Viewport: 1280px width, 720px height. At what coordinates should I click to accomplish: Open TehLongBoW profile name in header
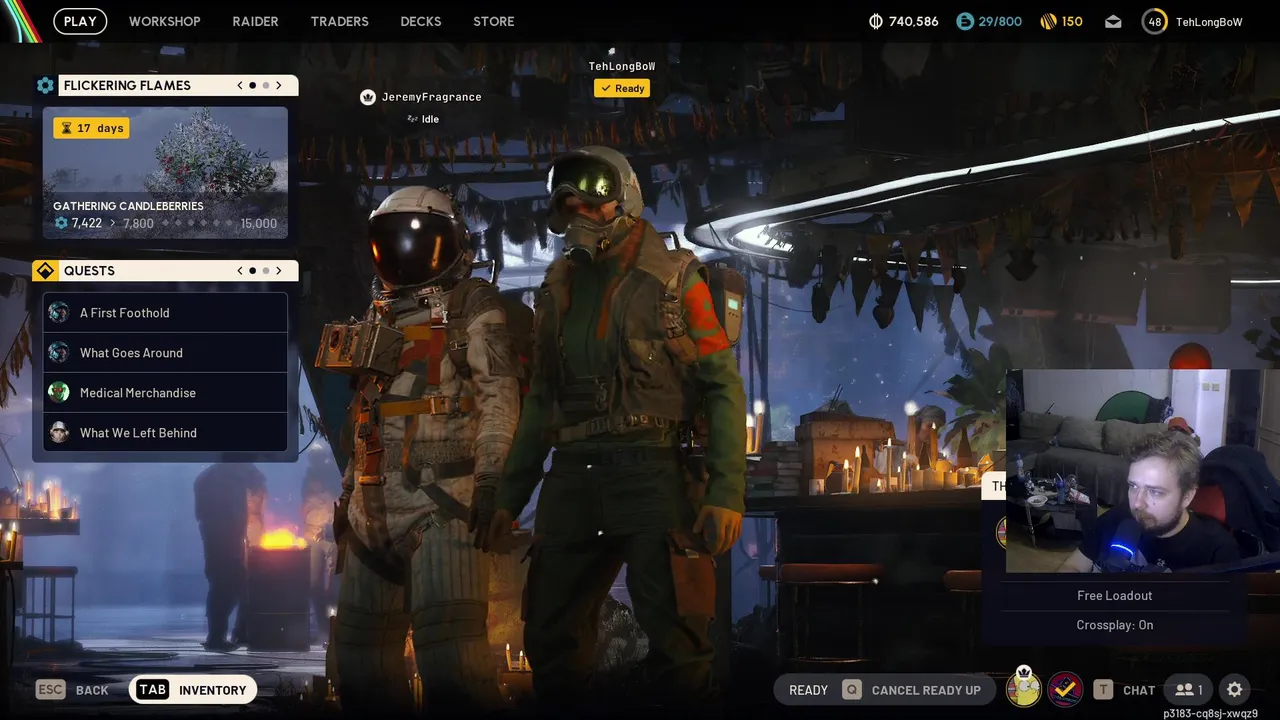click(x=1209, y=22)
